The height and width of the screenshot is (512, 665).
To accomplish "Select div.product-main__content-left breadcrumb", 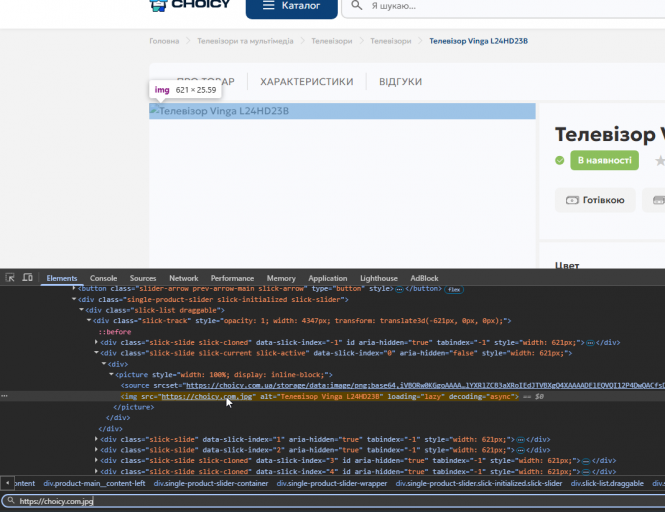I will 94,484.
